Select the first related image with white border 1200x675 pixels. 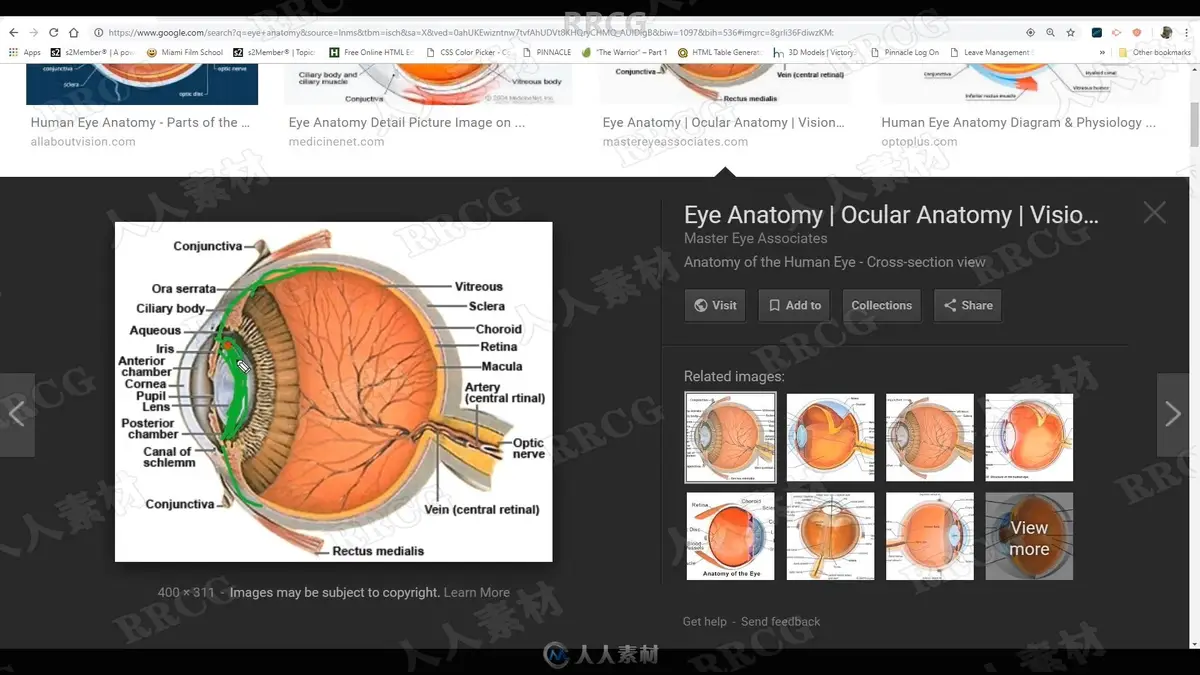click(x=730, y=437)
